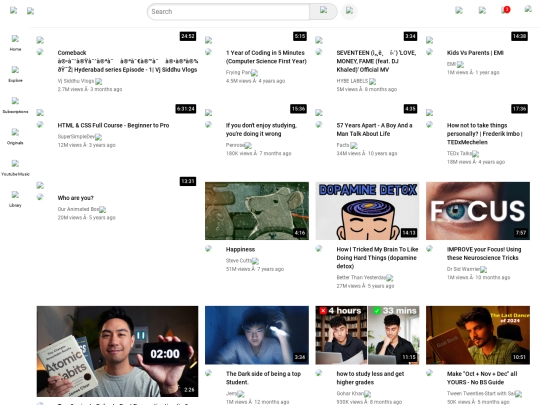Click verified badge next to TEDx Talks
The height and width of the screenshot is (405, 540).
click(475, 154)
